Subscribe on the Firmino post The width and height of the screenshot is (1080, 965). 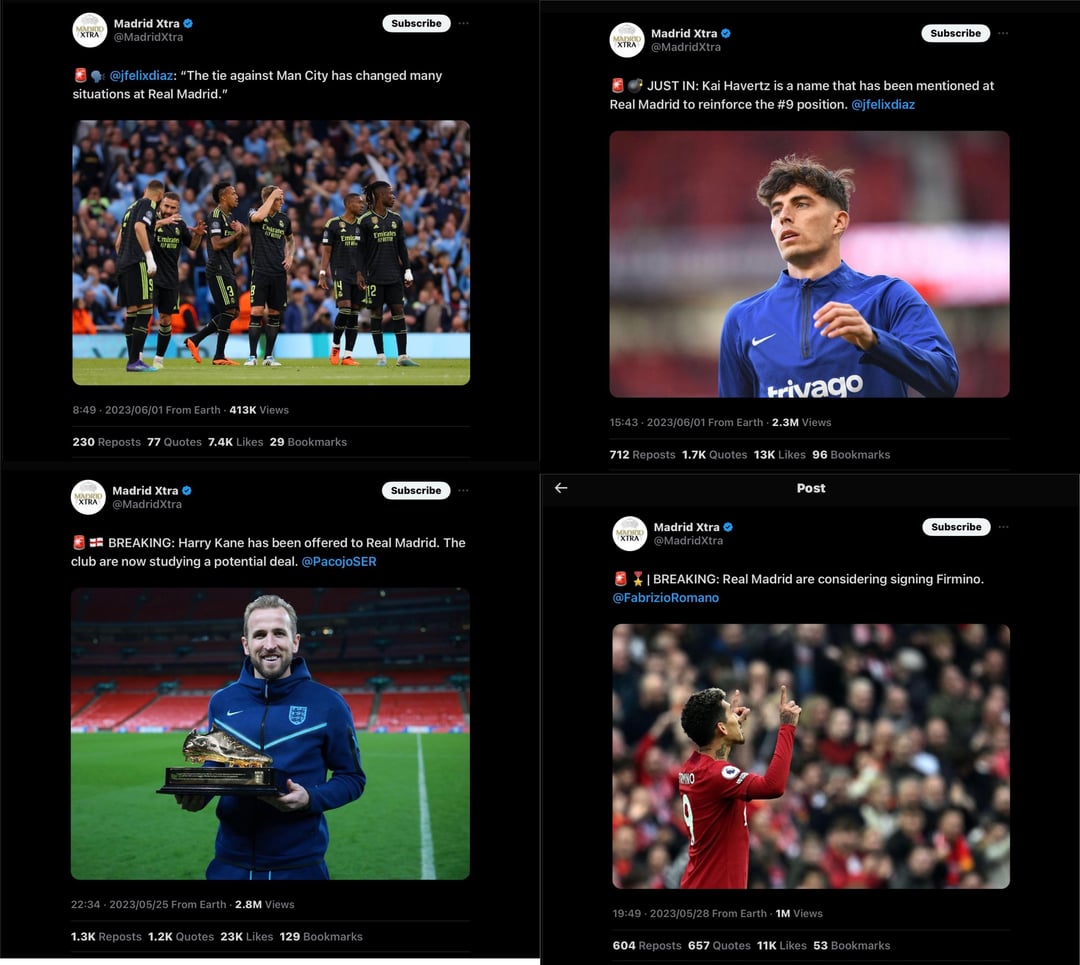[956, 527]
